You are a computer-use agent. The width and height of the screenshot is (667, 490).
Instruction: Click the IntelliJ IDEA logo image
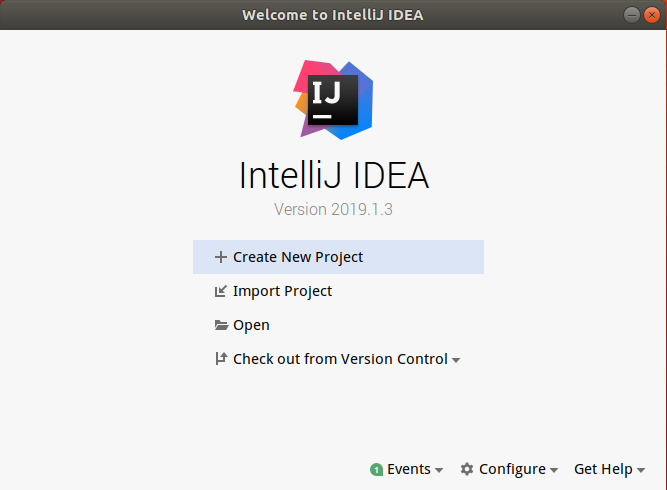click(334, 98)
